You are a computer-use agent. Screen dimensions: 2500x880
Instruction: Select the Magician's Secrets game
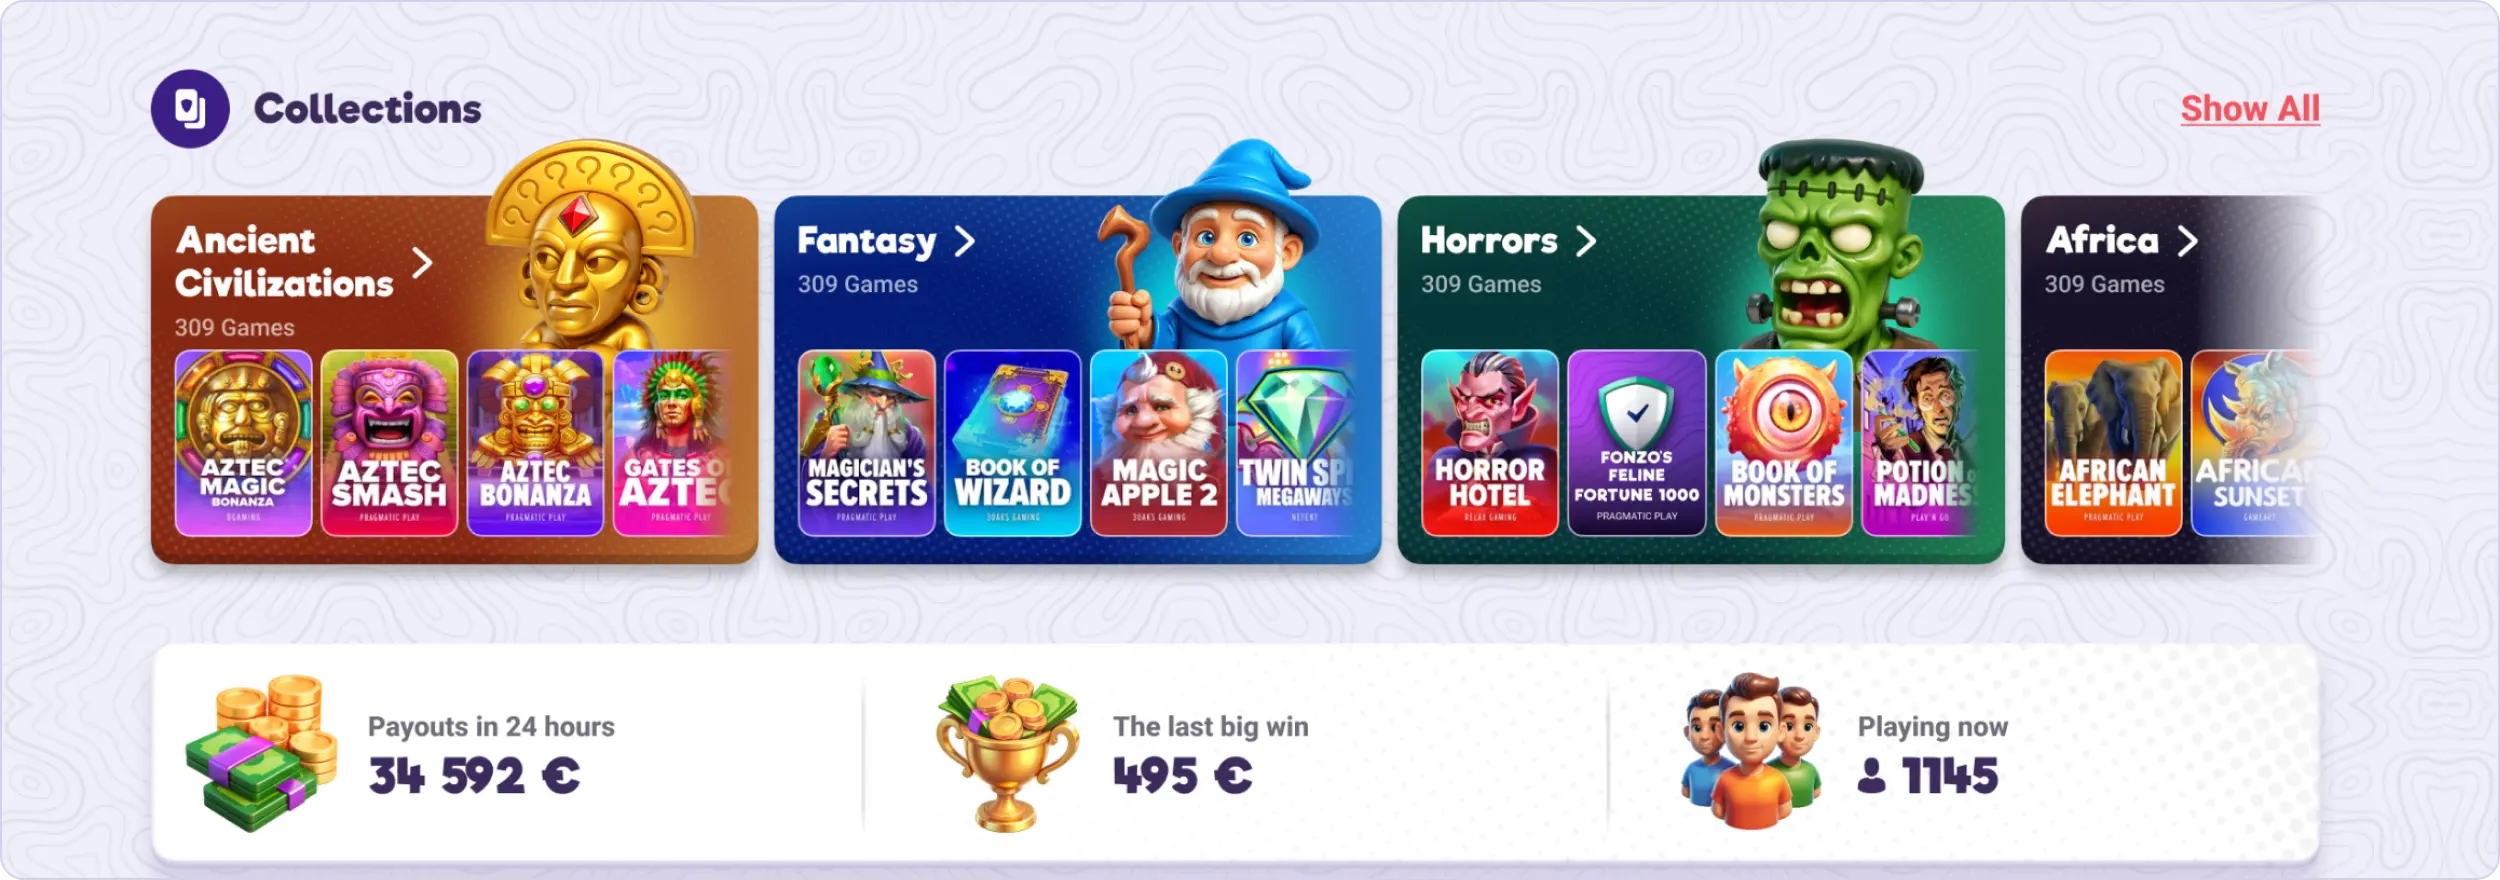click(x=867, y=443)
